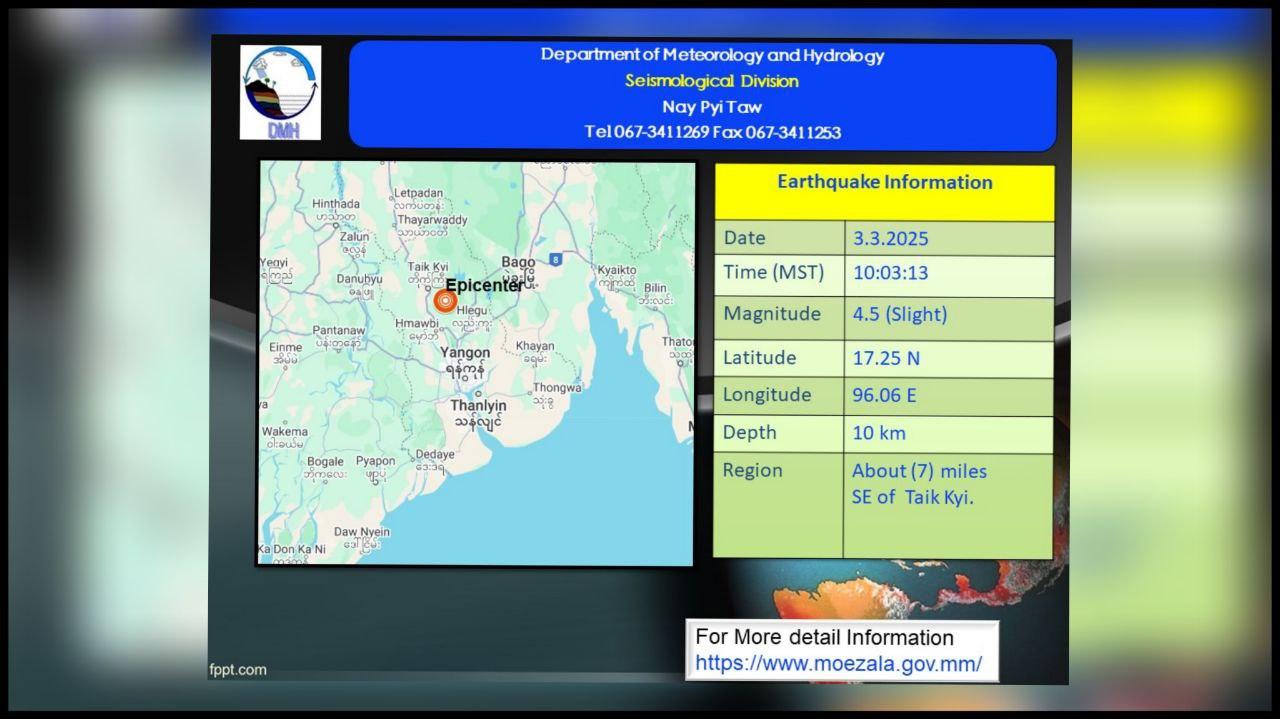Viewport: 1280px width, 719px height.
Task: Click the "For More detail Information" text
Action: (825, 637)
